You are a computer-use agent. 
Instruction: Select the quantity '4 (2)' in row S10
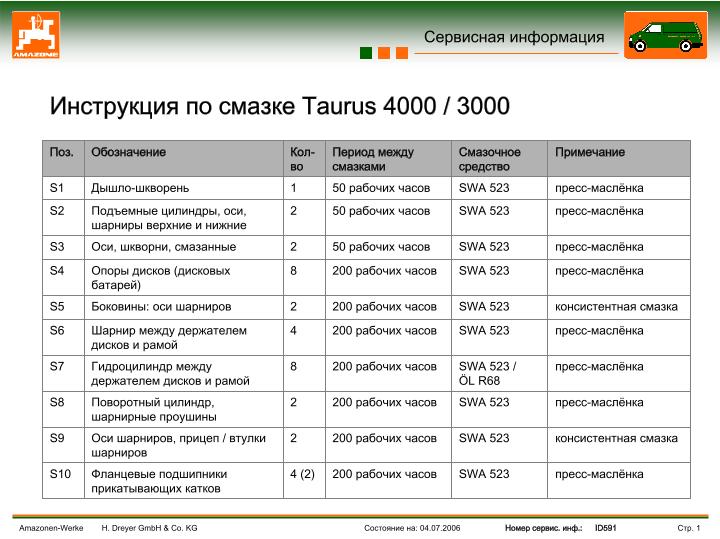[x=302, y=473]
